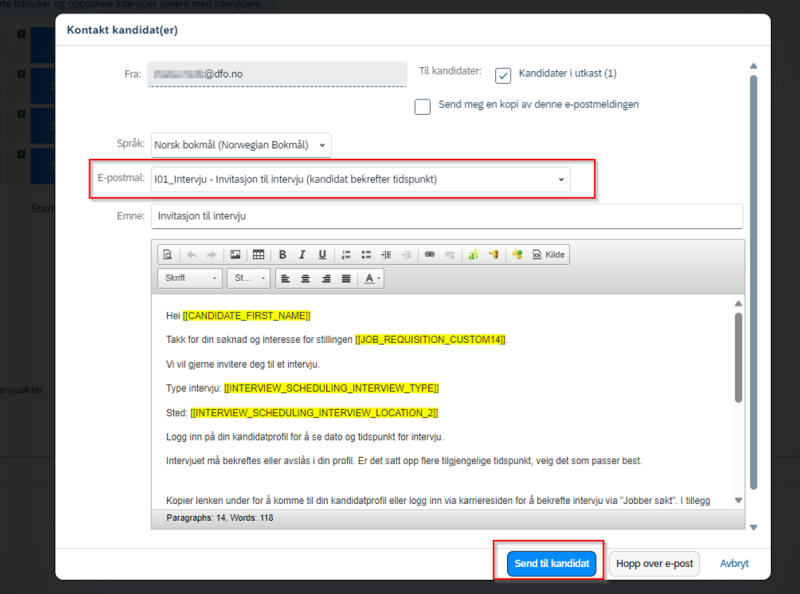The image size is (800, 594).
Task: Click the dialog scrollbar up arrow
Action: coord(754,66)
